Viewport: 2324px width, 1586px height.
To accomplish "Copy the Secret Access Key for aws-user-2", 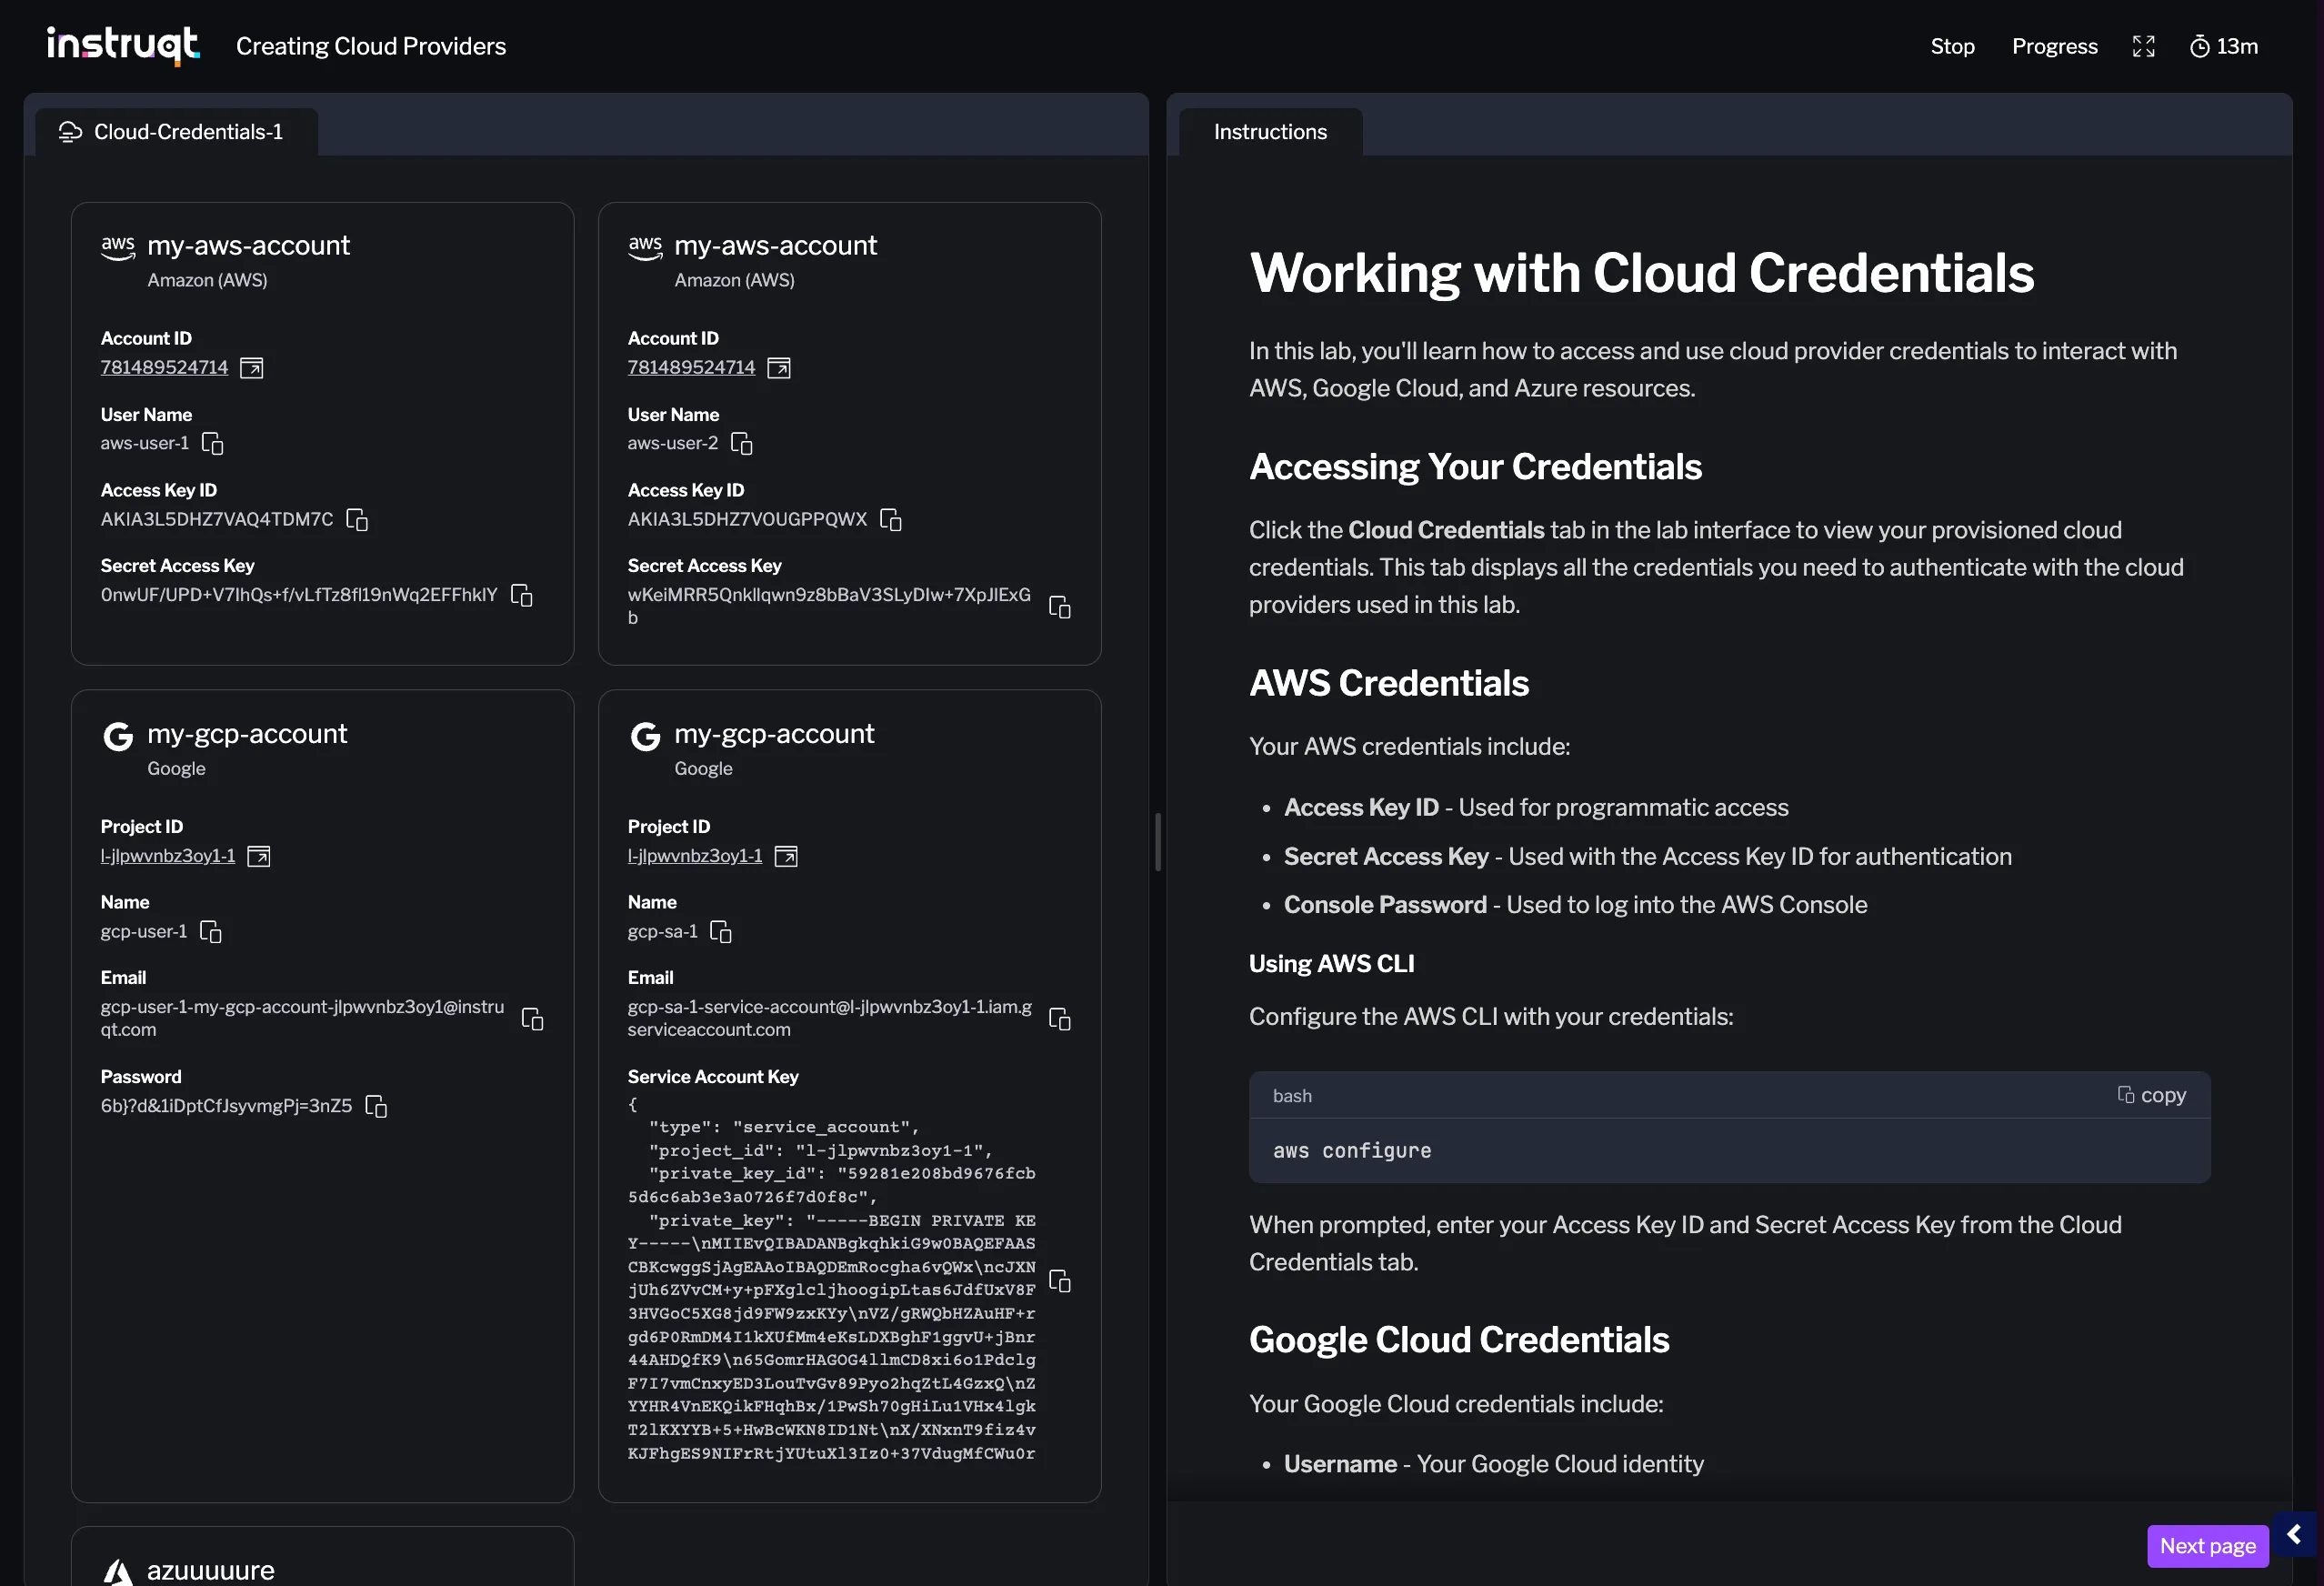I will [1059, 606].
